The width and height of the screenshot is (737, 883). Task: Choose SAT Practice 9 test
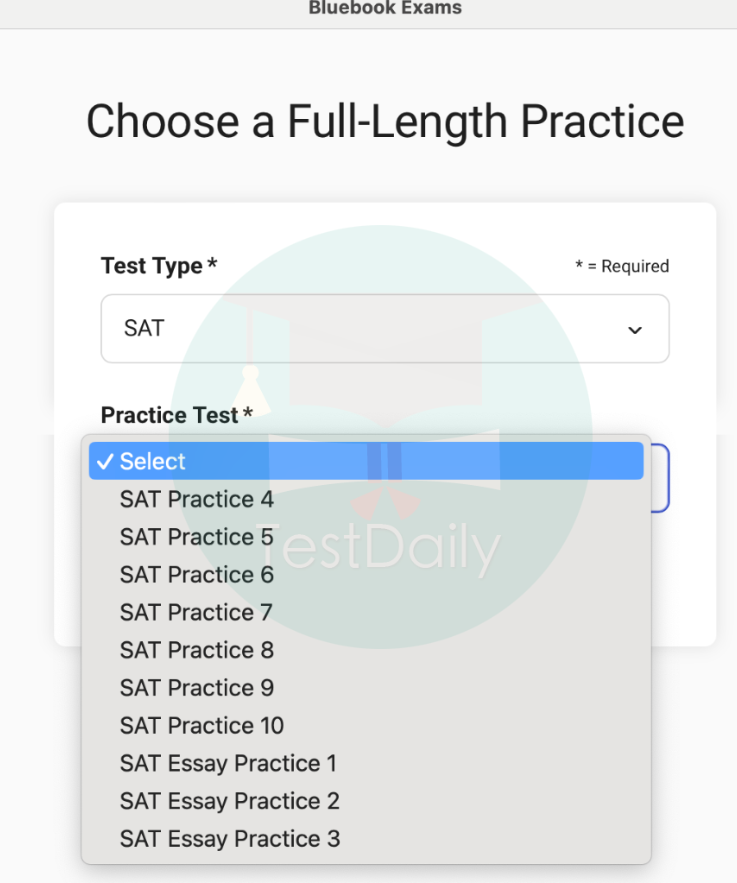(x=197, y=688)
